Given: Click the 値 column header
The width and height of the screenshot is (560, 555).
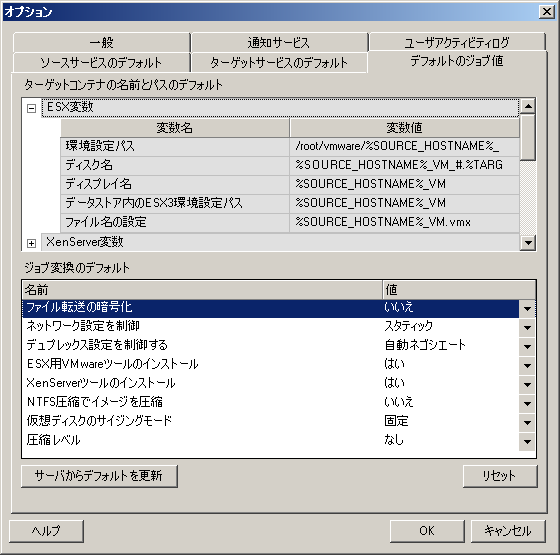Looking at the screenshot, I should [x=459, y=290].
